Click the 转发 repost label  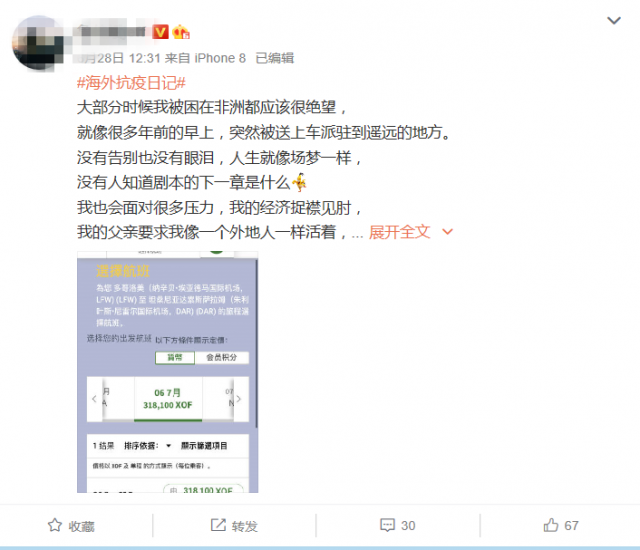[245, 526]
